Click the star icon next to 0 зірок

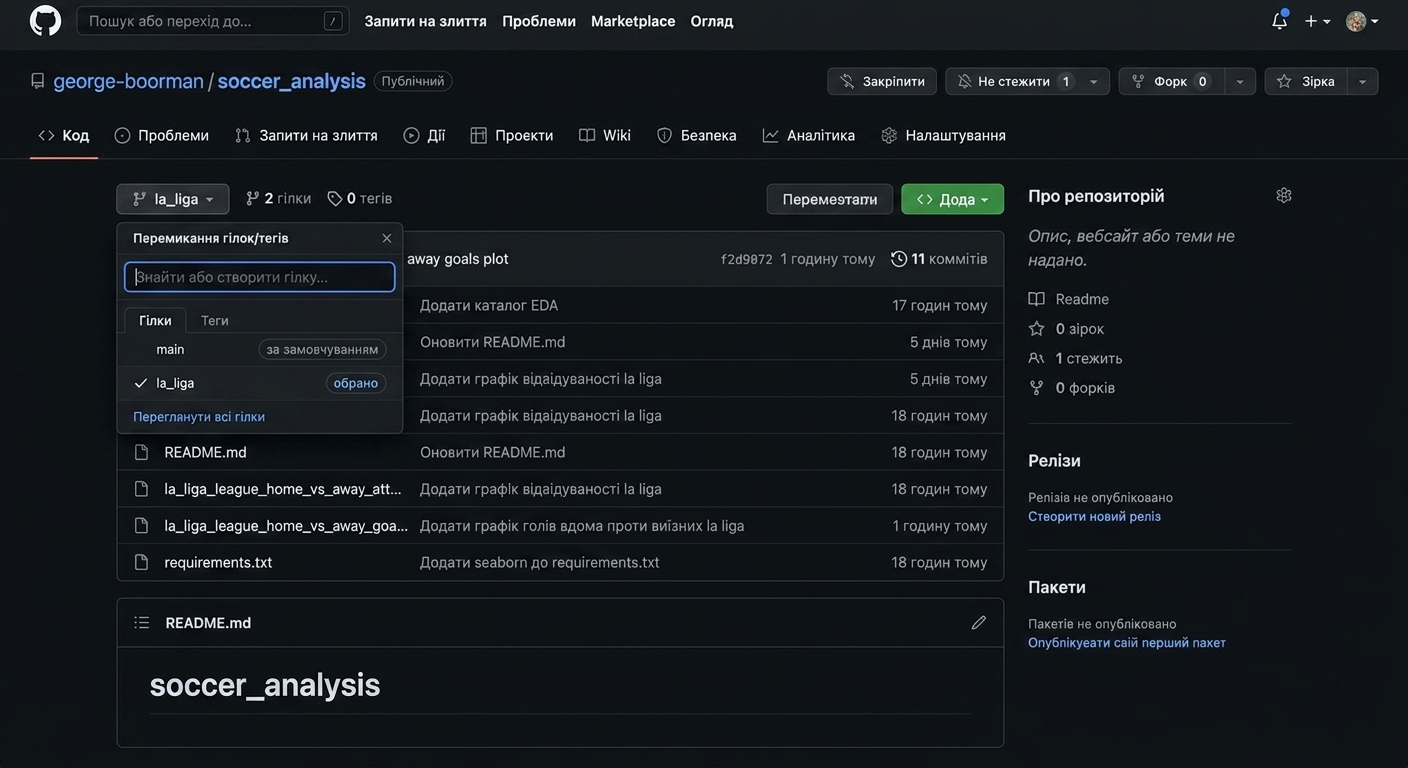1037,329
